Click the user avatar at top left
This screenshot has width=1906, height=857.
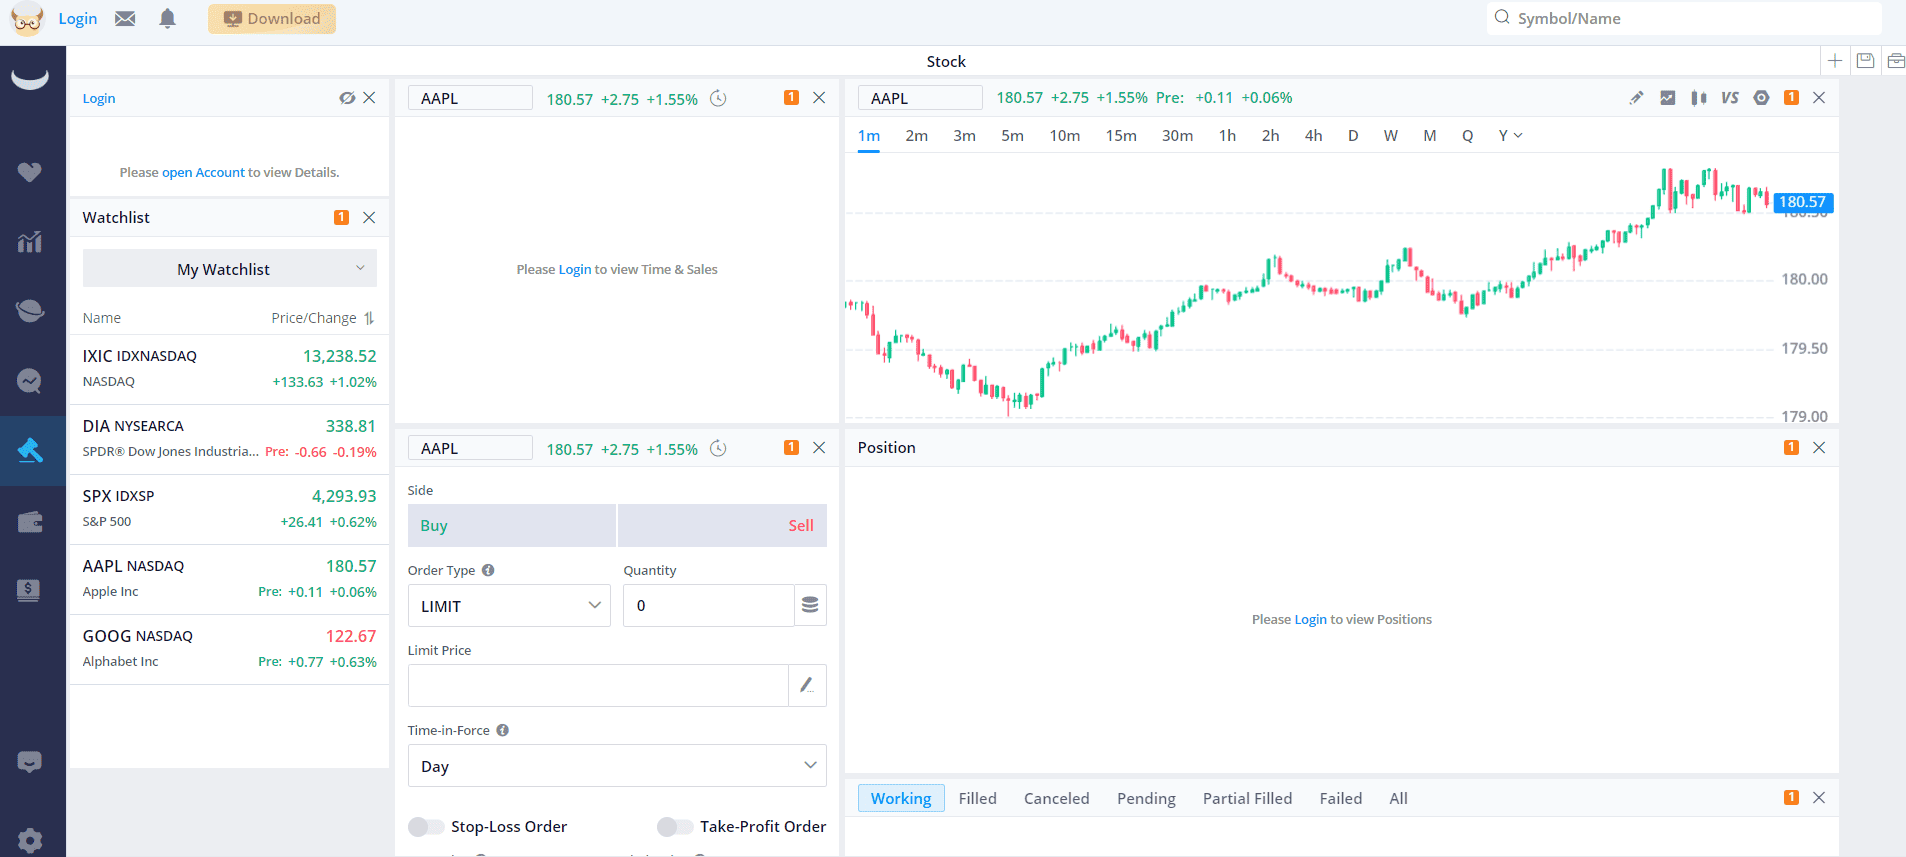tap(27, 19)
